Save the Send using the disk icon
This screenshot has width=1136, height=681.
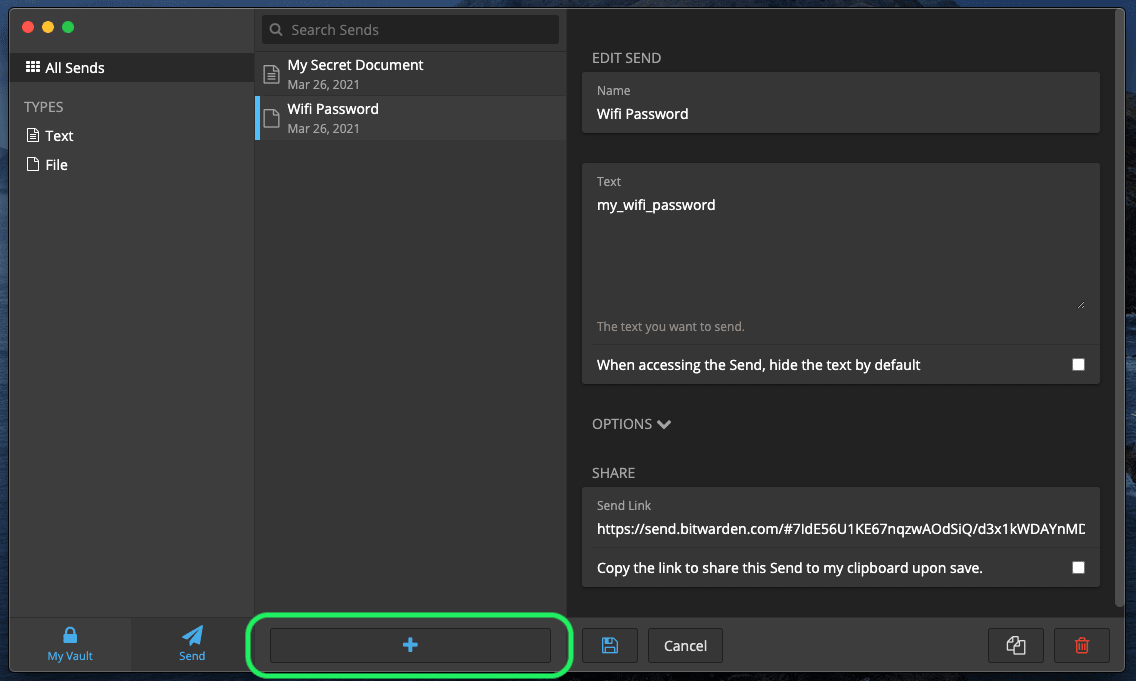point(610,645)
